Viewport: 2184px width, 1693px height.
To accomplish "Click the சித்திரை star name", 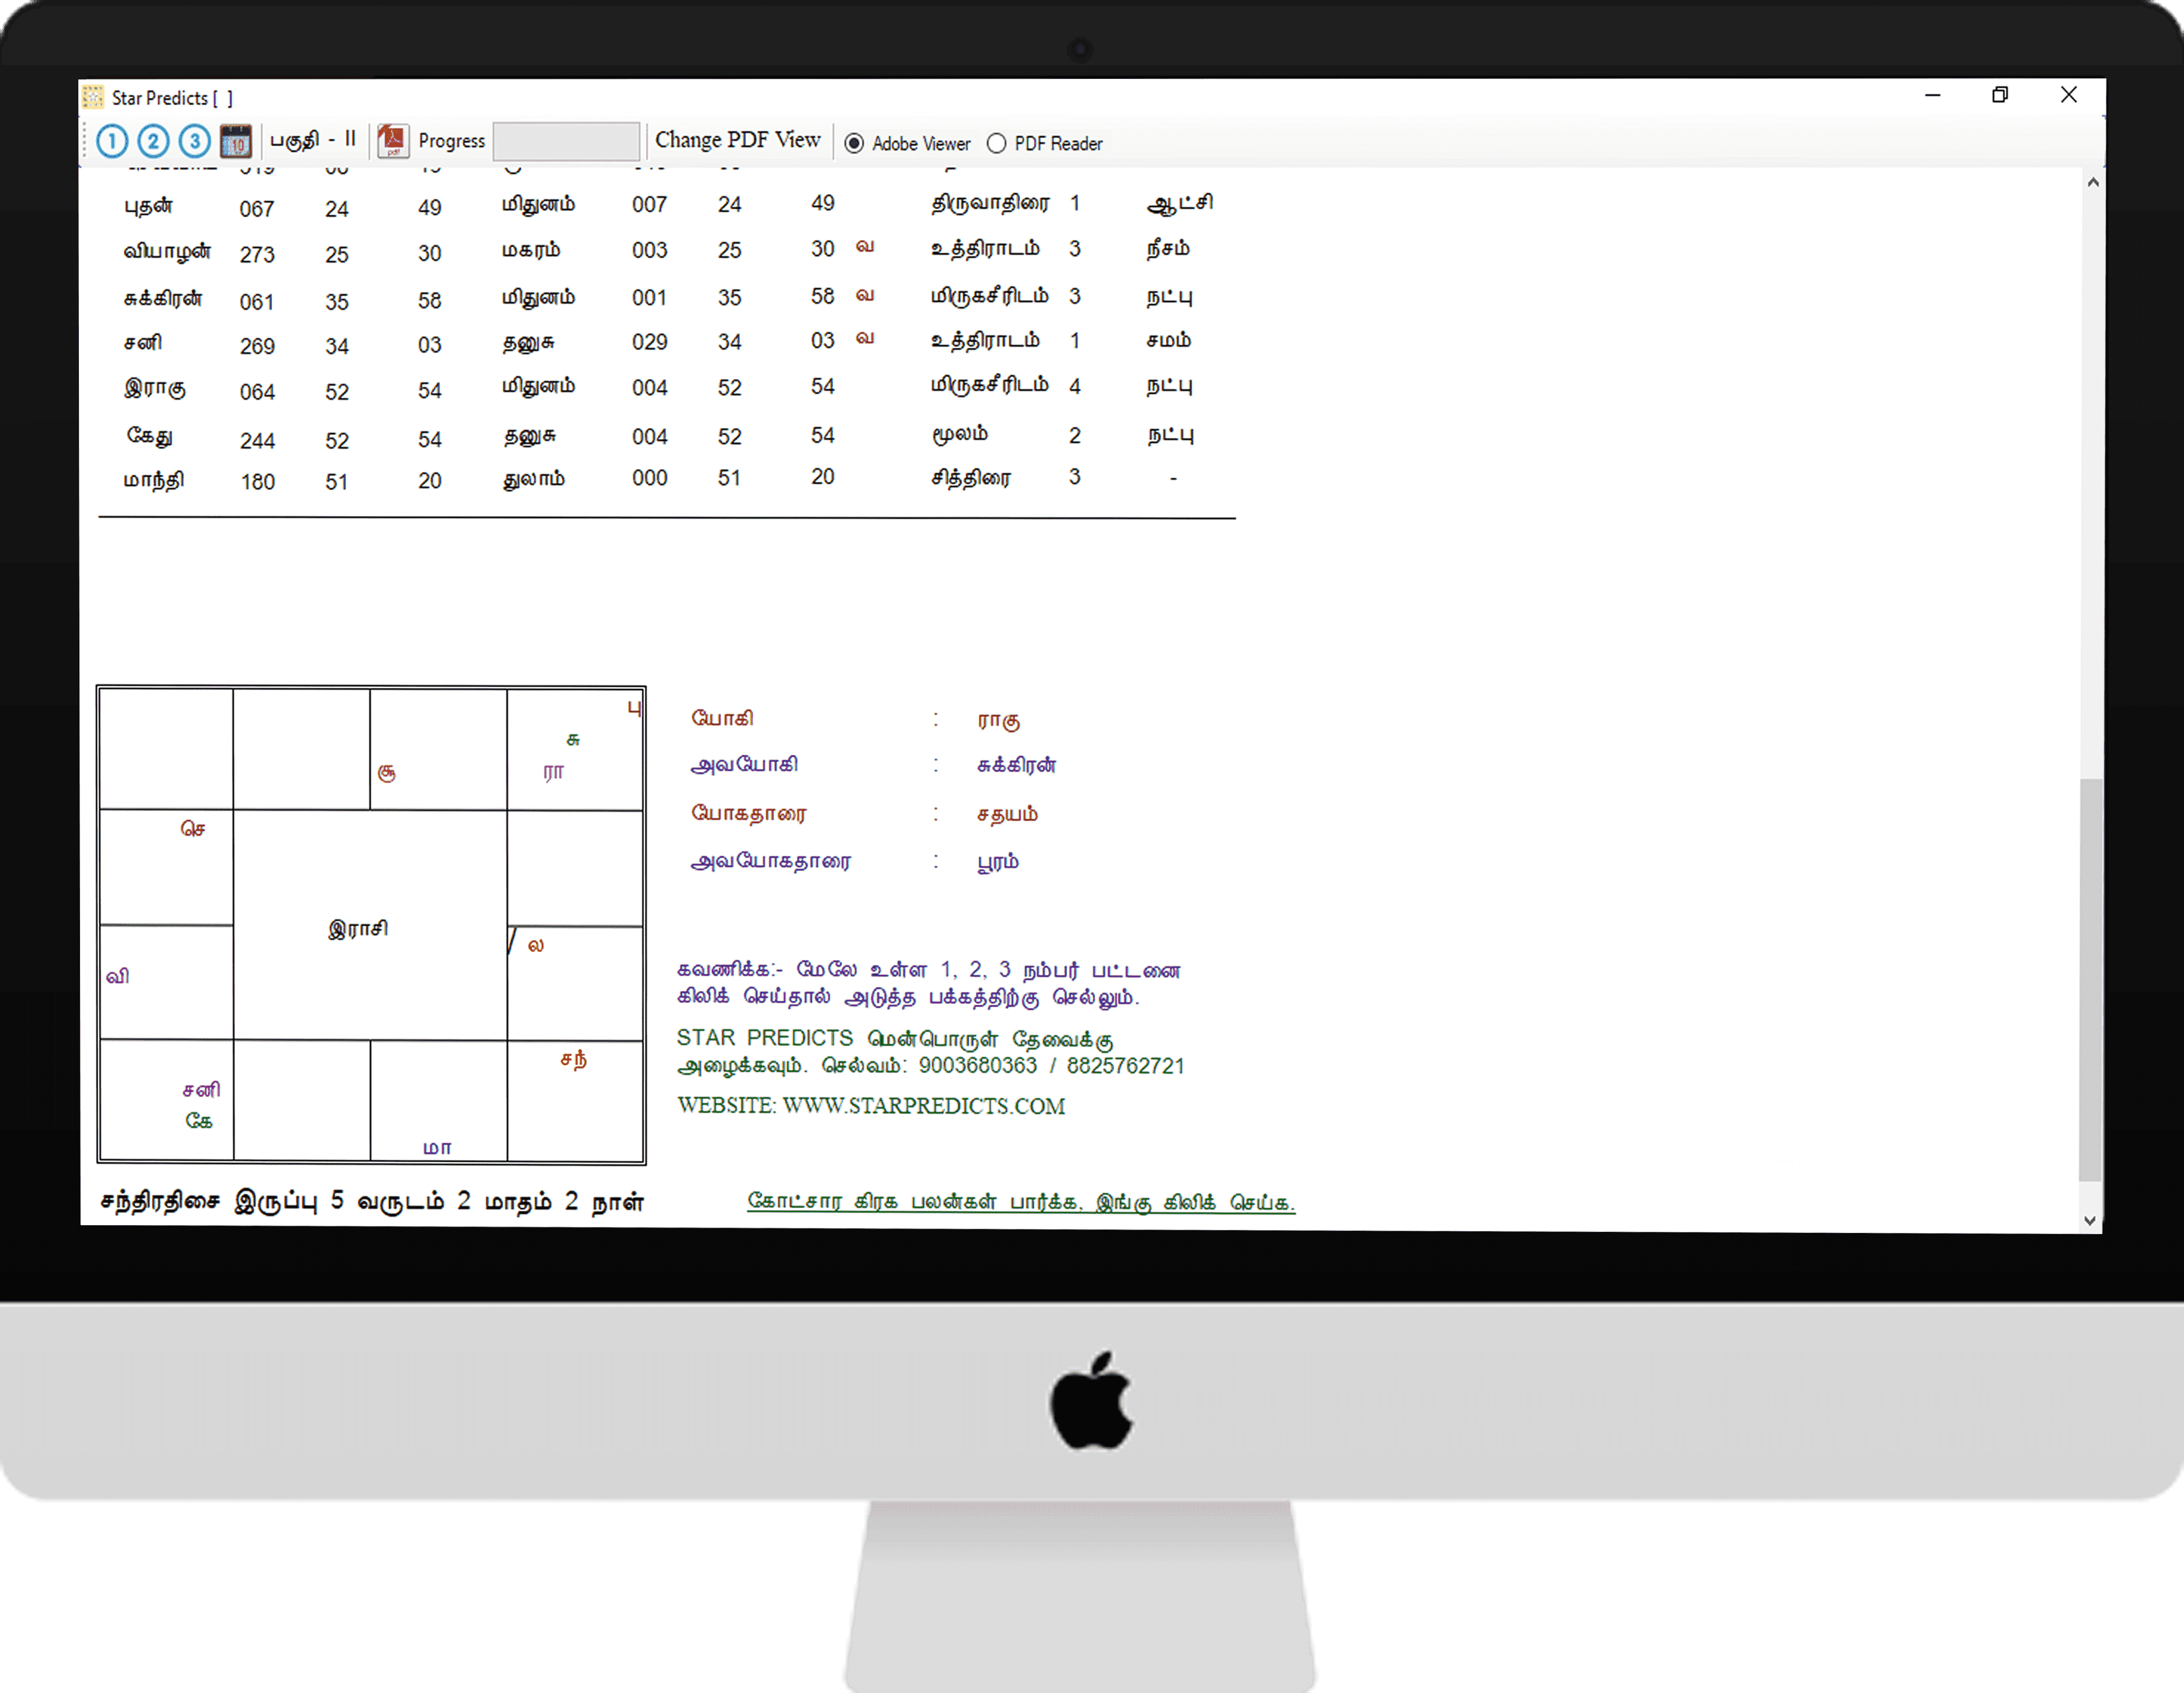I will [971, 478].
